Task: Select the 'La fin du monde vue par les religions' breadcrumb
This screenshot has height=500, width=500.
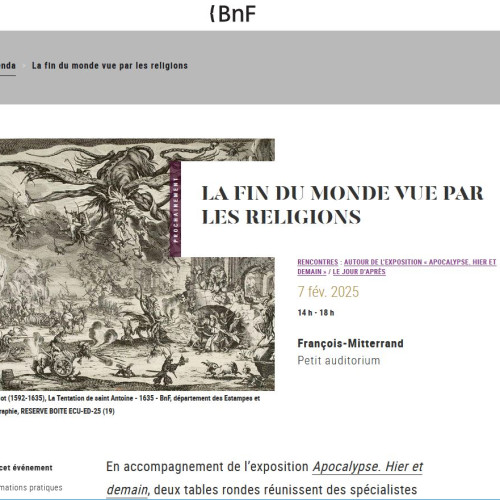Action: (x=110, y=66)
